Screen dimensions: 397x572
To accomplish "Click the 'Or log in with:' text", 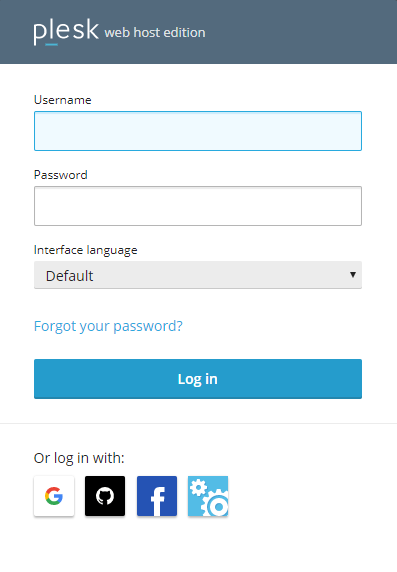I will pyautogui.click(x=79, y=458).
